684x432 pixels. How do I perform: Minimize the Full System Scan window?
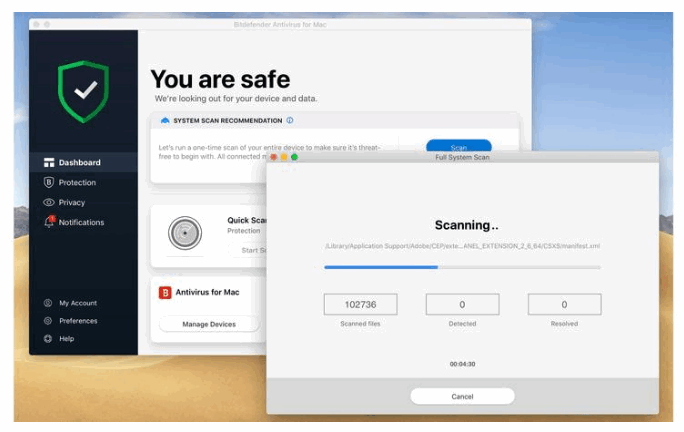click(284, 157)
